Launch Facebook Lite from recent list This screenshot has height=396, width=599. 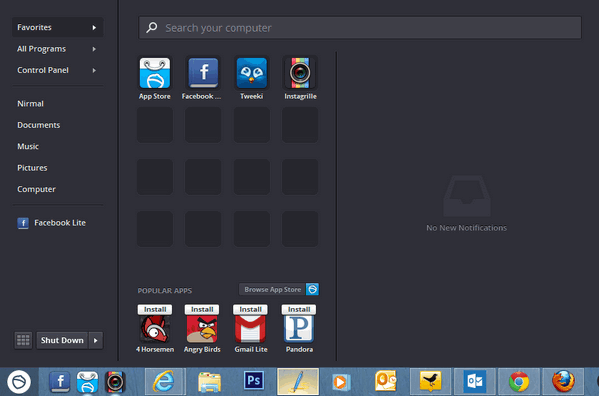pos(52,223)
